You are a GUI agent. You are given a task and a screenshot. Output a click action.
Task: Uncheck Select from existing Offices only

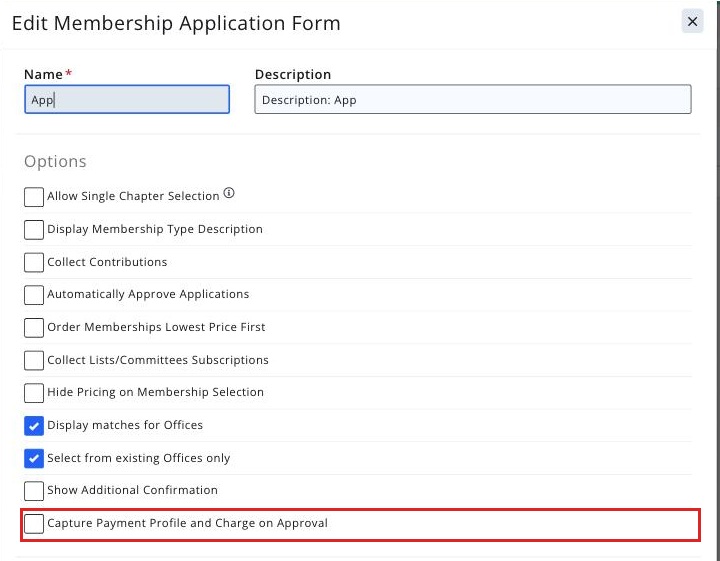point(34,459)
